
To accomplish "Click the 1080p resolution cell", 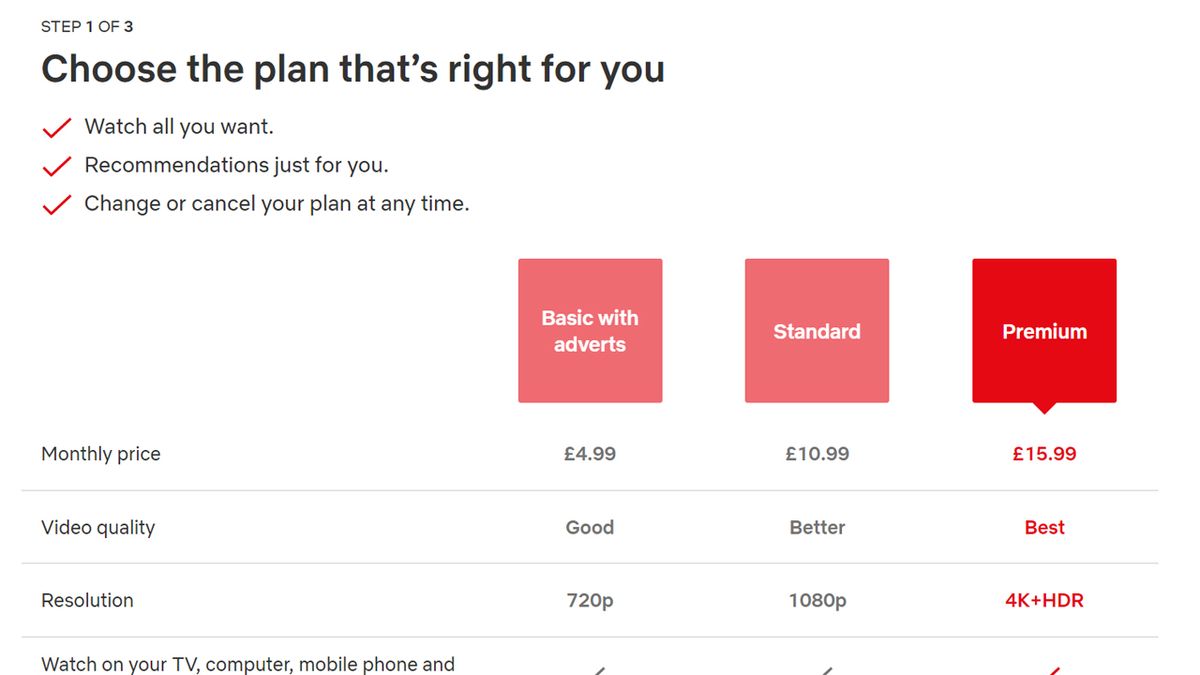I will click(x=817, y=600).
